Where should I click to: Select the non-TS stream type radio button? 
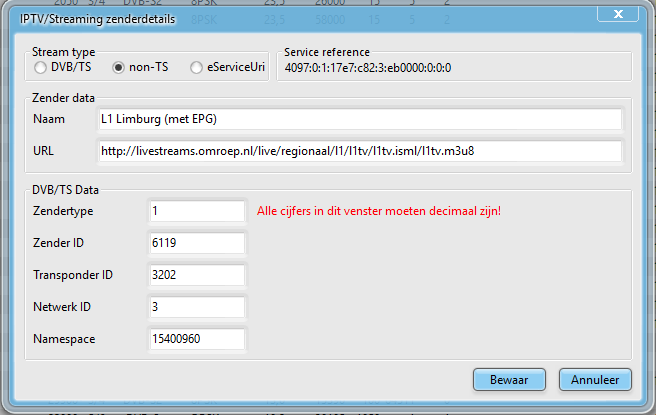(x=118, y=67)
